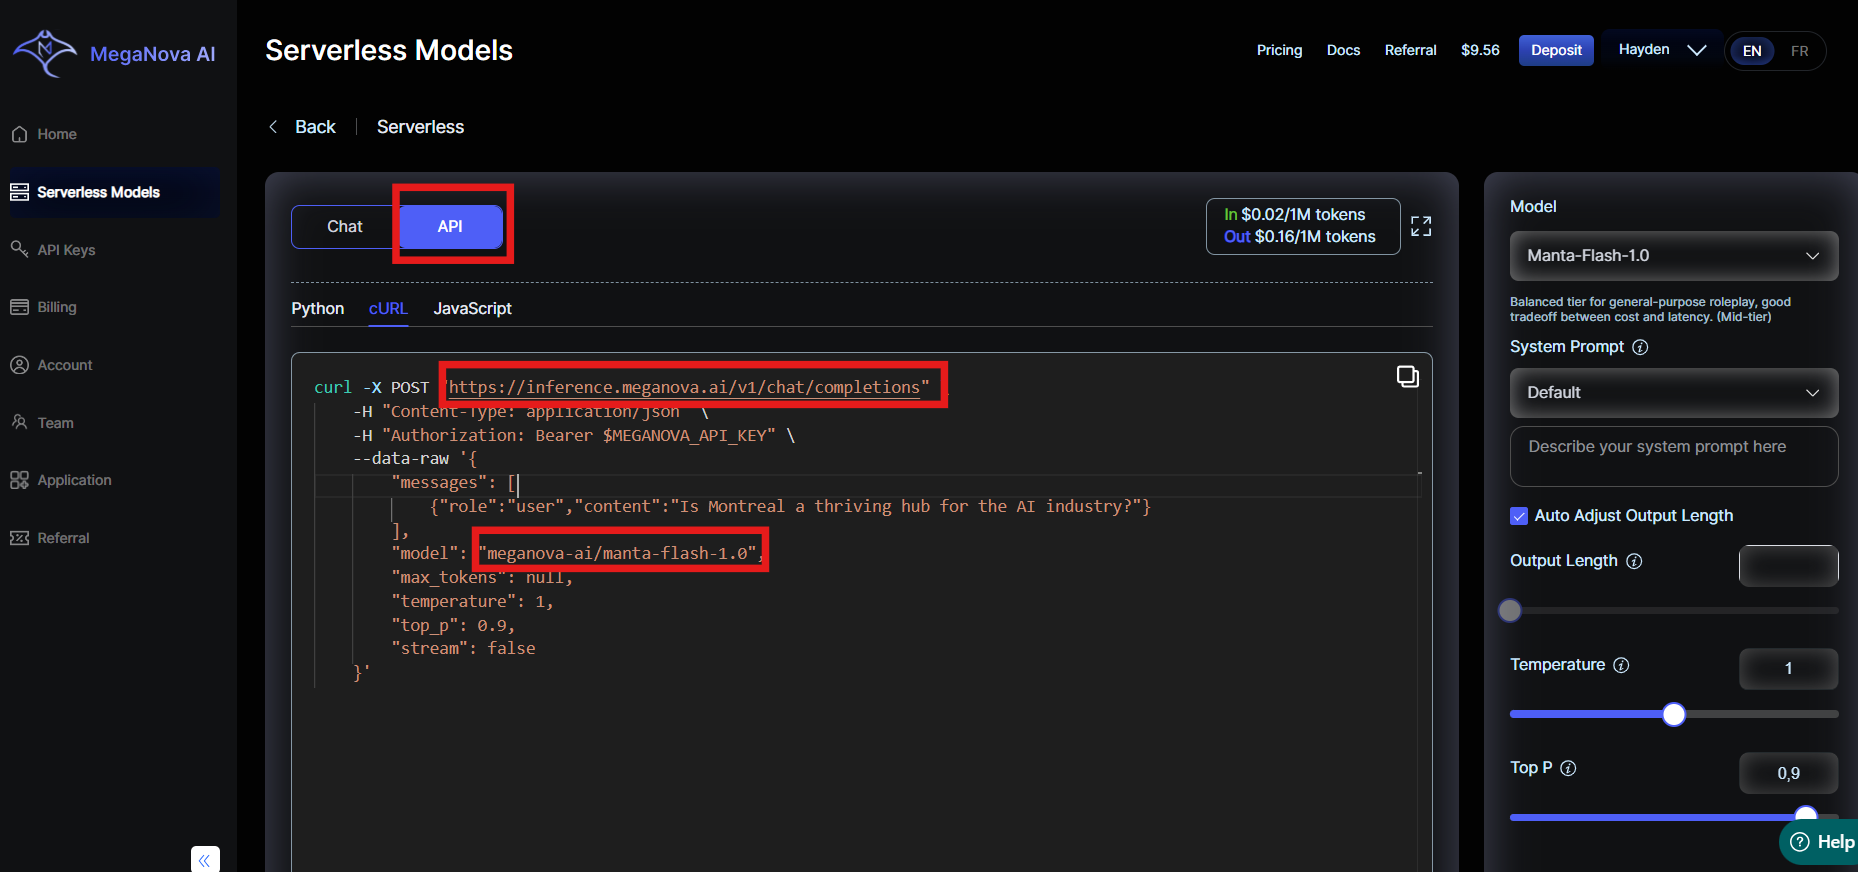Switch to Chat mode
The image size is (1858, 872).
(x=345, y=227)
